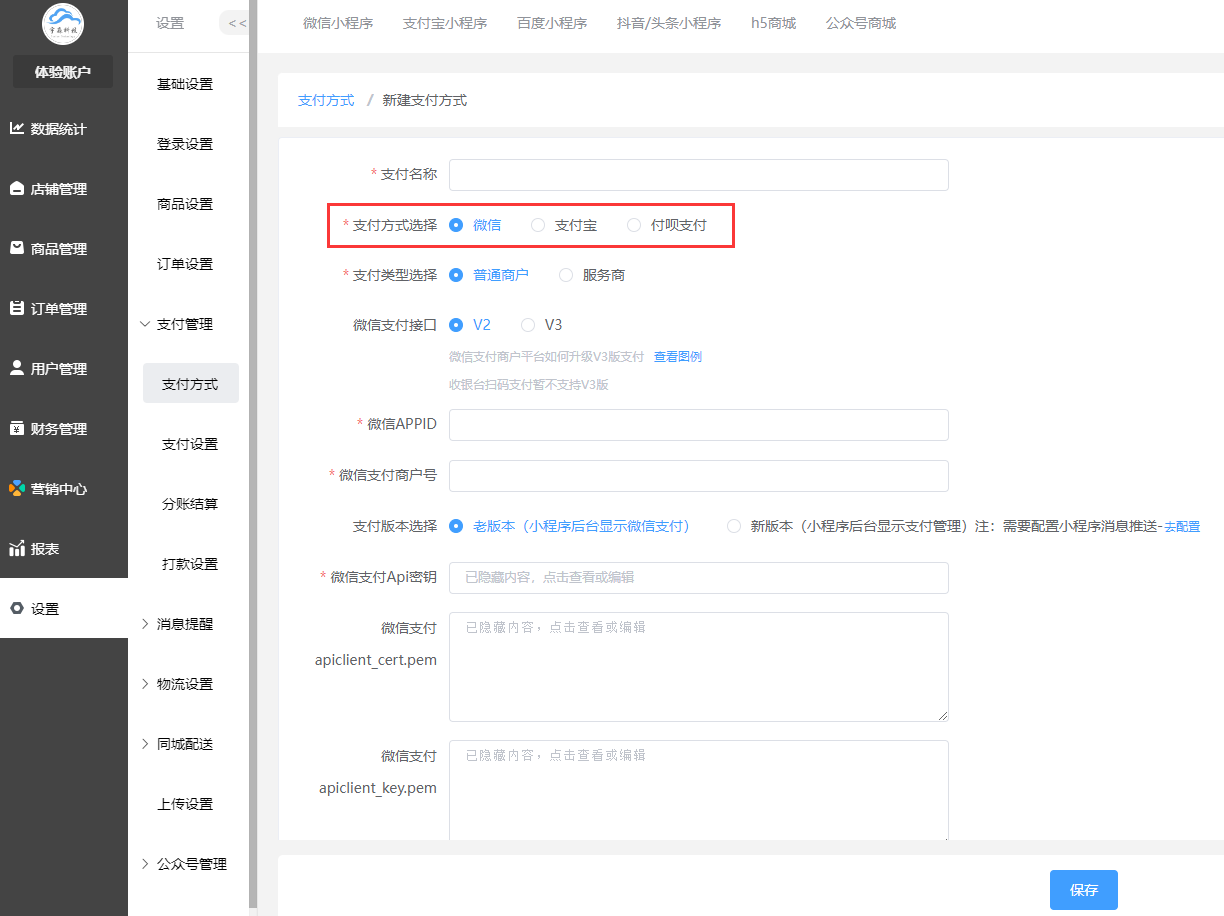This screenshot has height=916, width=1224.
Task: Click the 用户管理 person icon
Action: 17,368
